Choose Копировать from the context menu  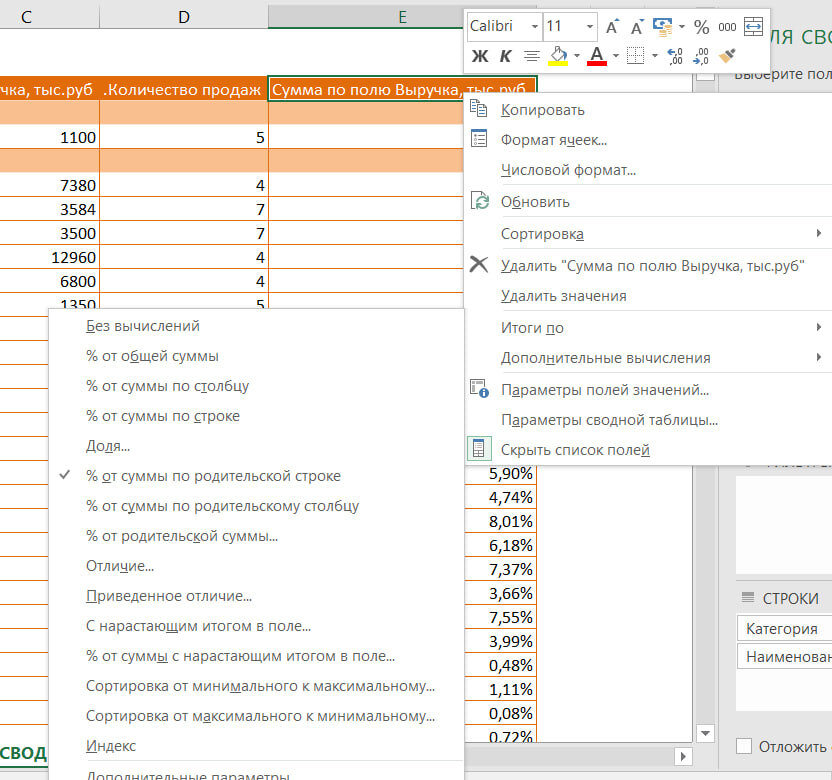coord(543,110)
